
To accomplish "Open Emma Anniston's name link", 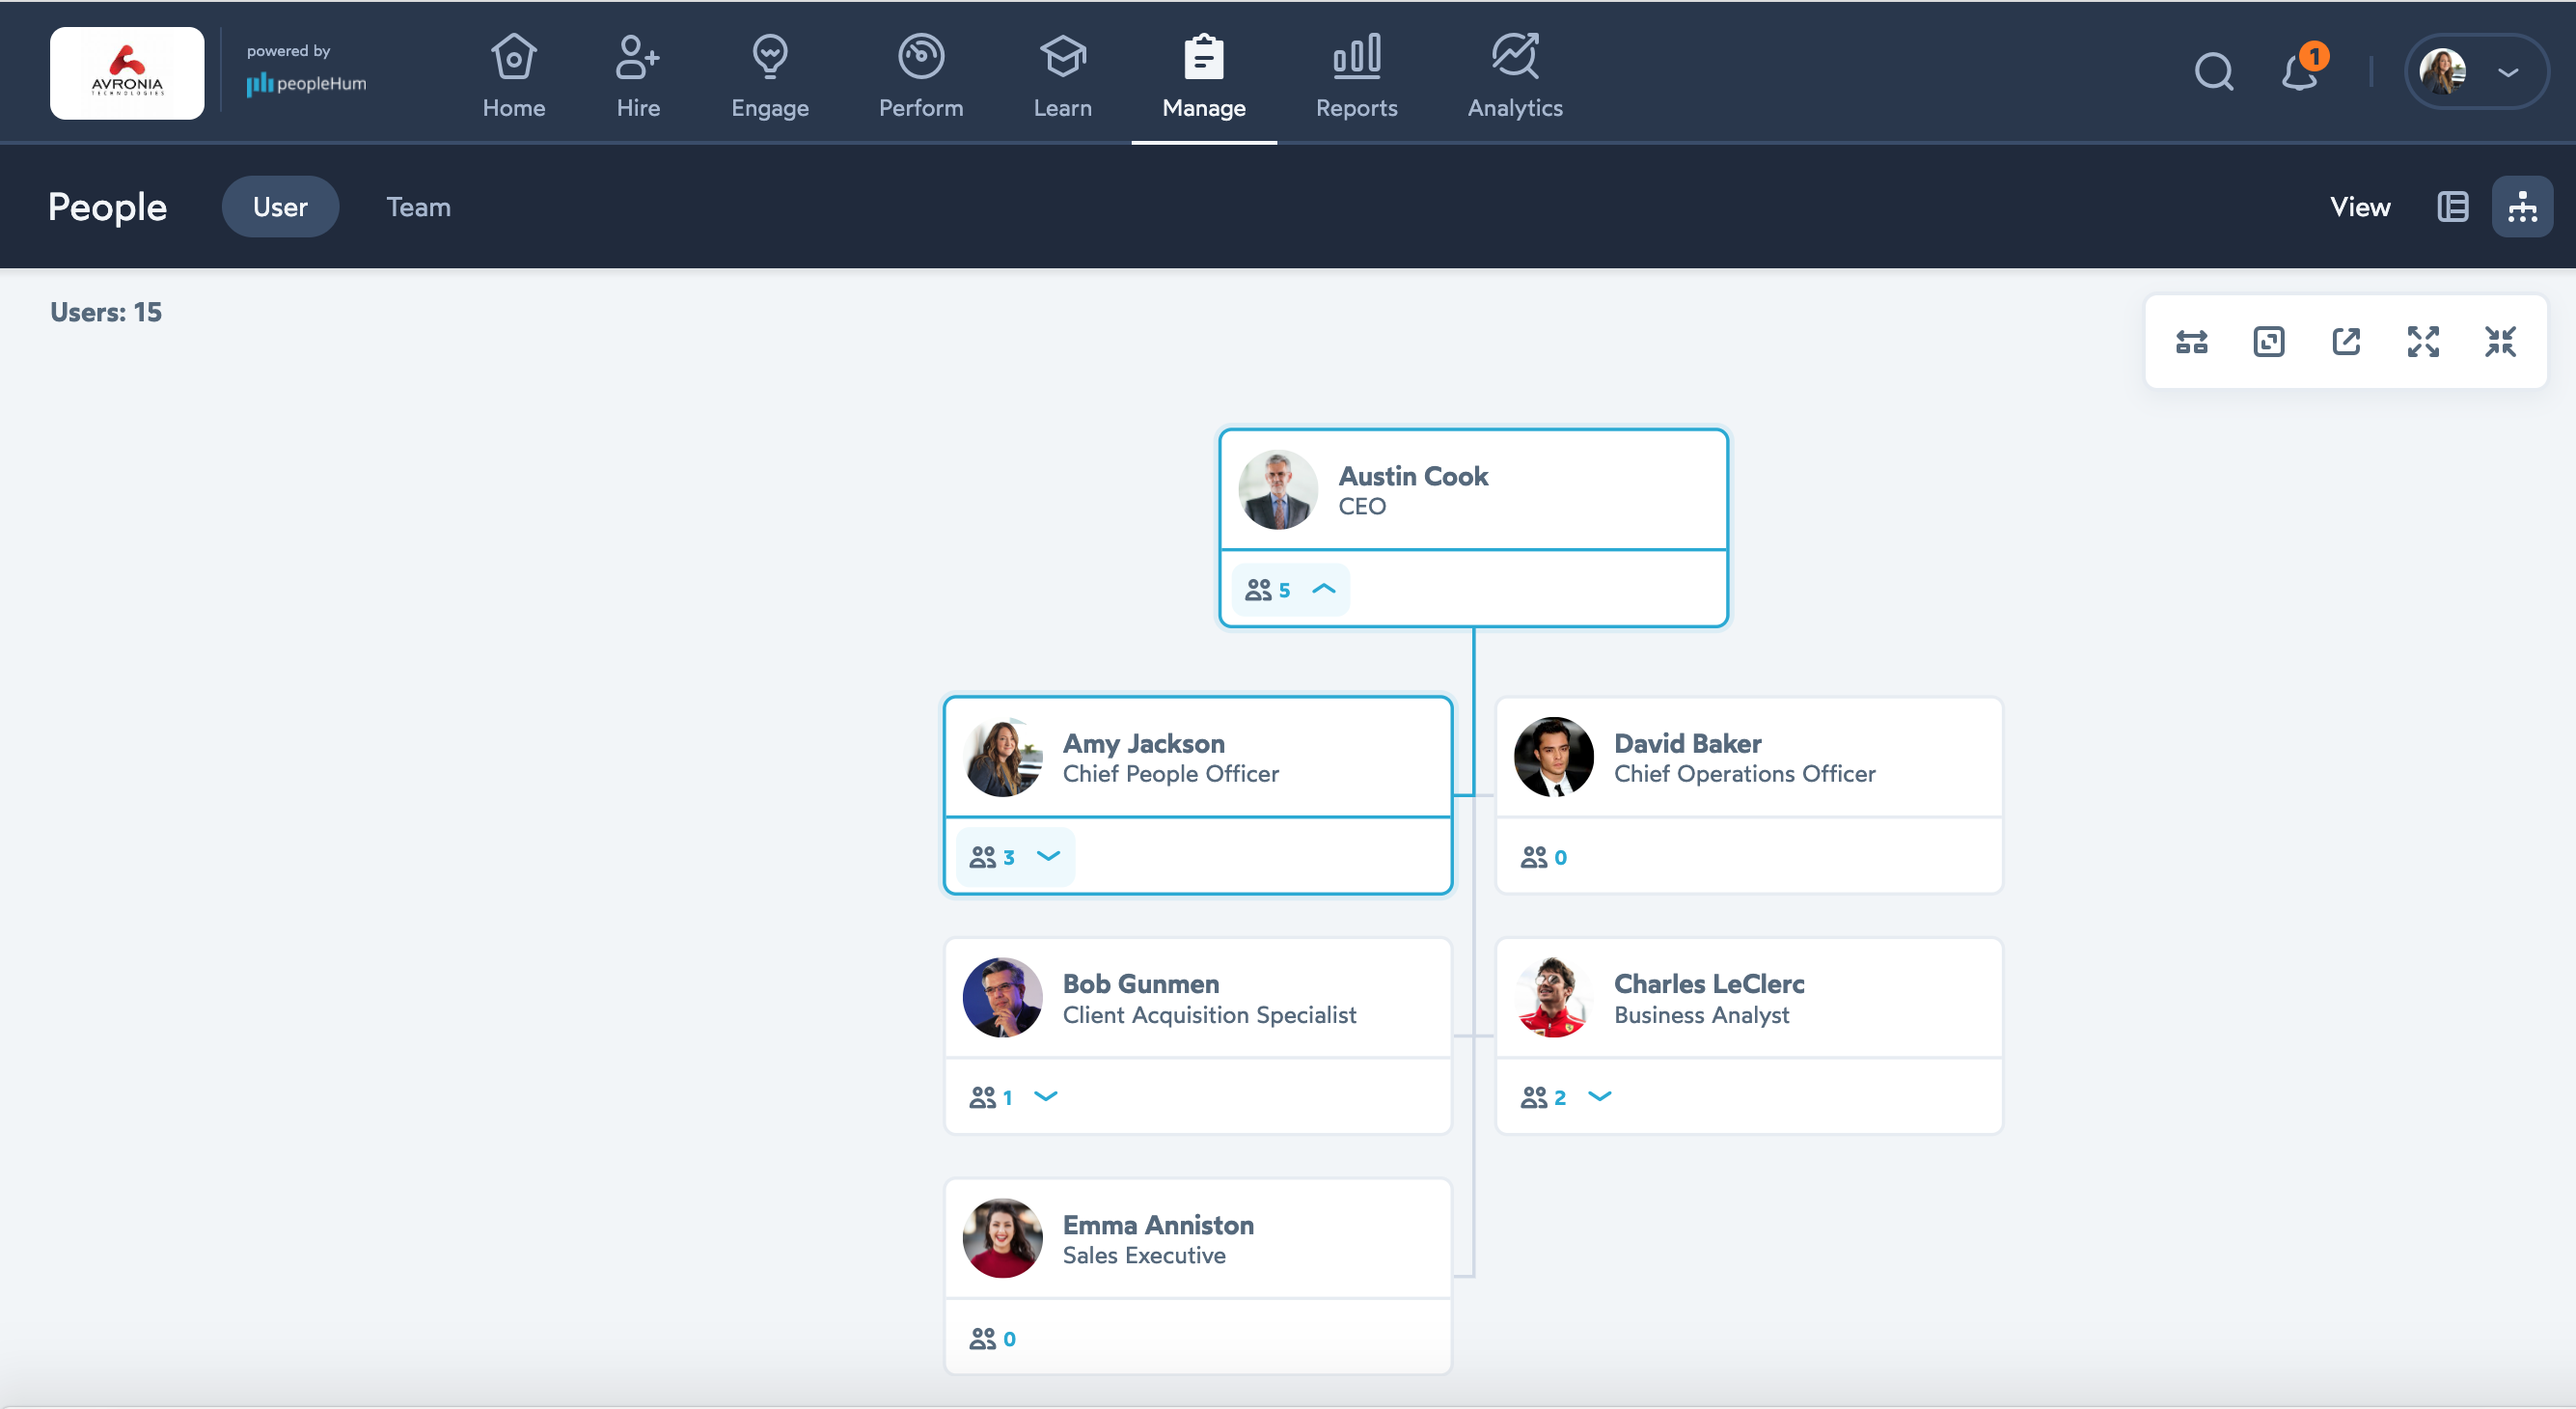I will 1157,1224.
